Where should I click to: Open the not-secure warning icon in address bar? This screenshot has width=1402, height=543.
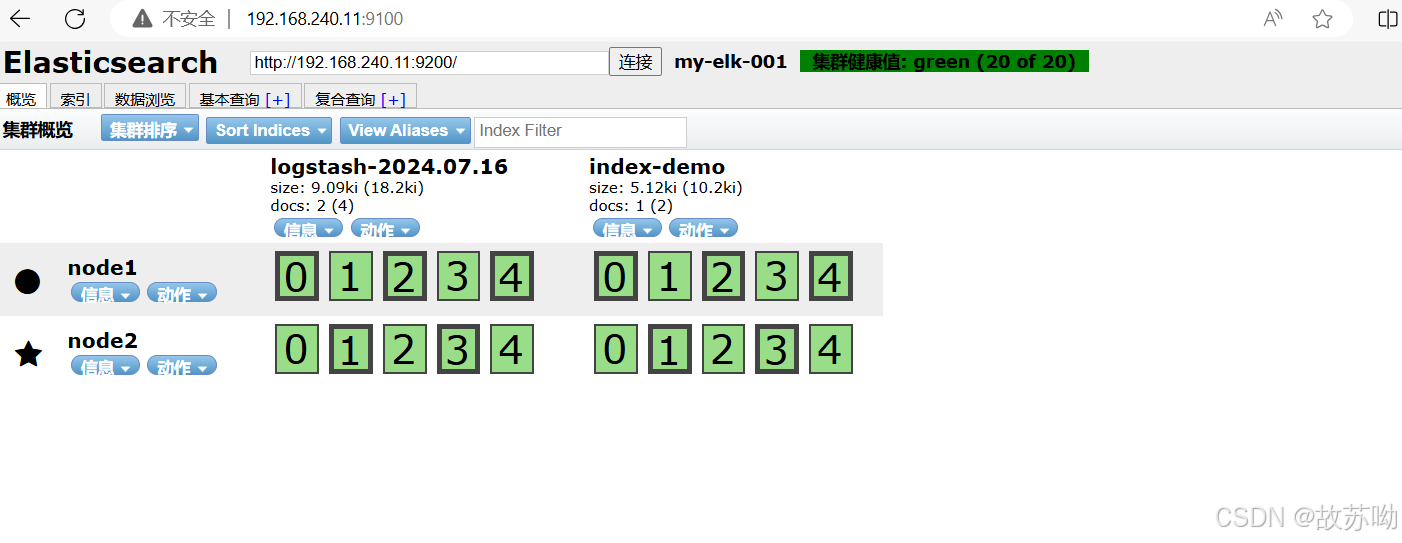143,18
